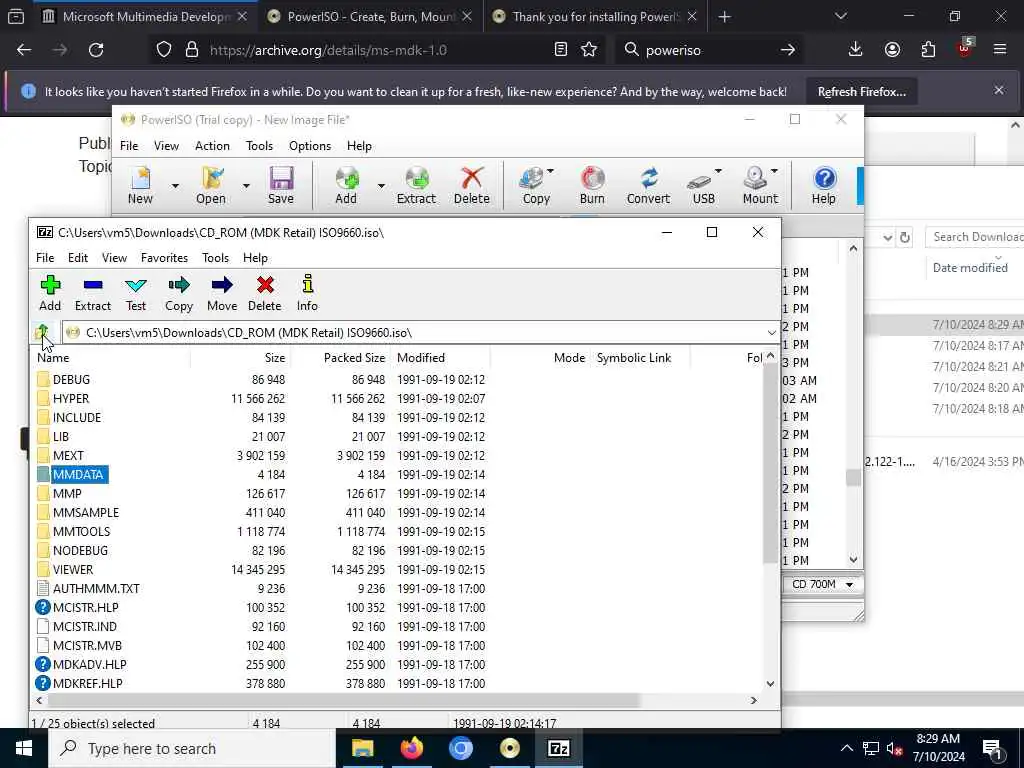The width and height of the screenshot is (1024, 768).
Task: Open File Explorer from taskbar
Action: pos(362,748)
